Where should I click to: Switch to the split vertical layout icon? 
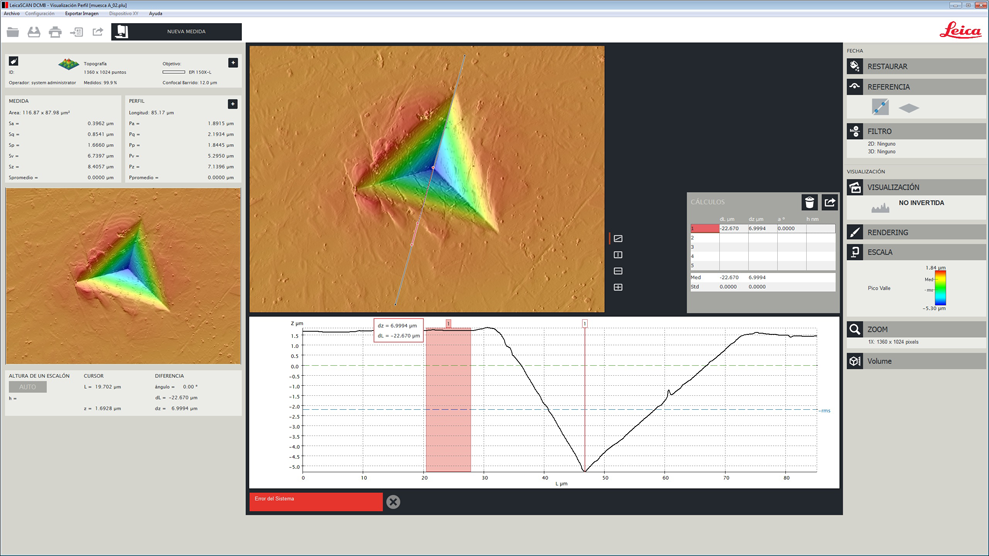[x=618, y=255]
